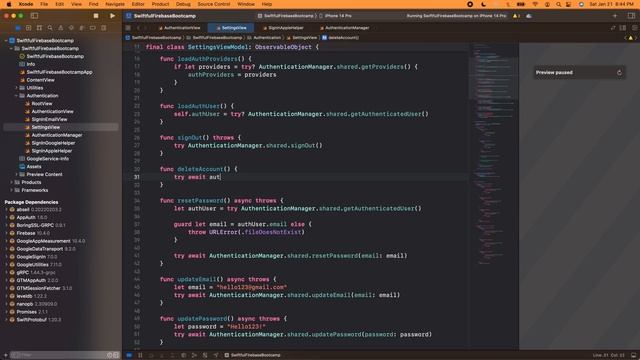
Task: Go forward with the editor forward arrow
Action: tap(145, 28)
